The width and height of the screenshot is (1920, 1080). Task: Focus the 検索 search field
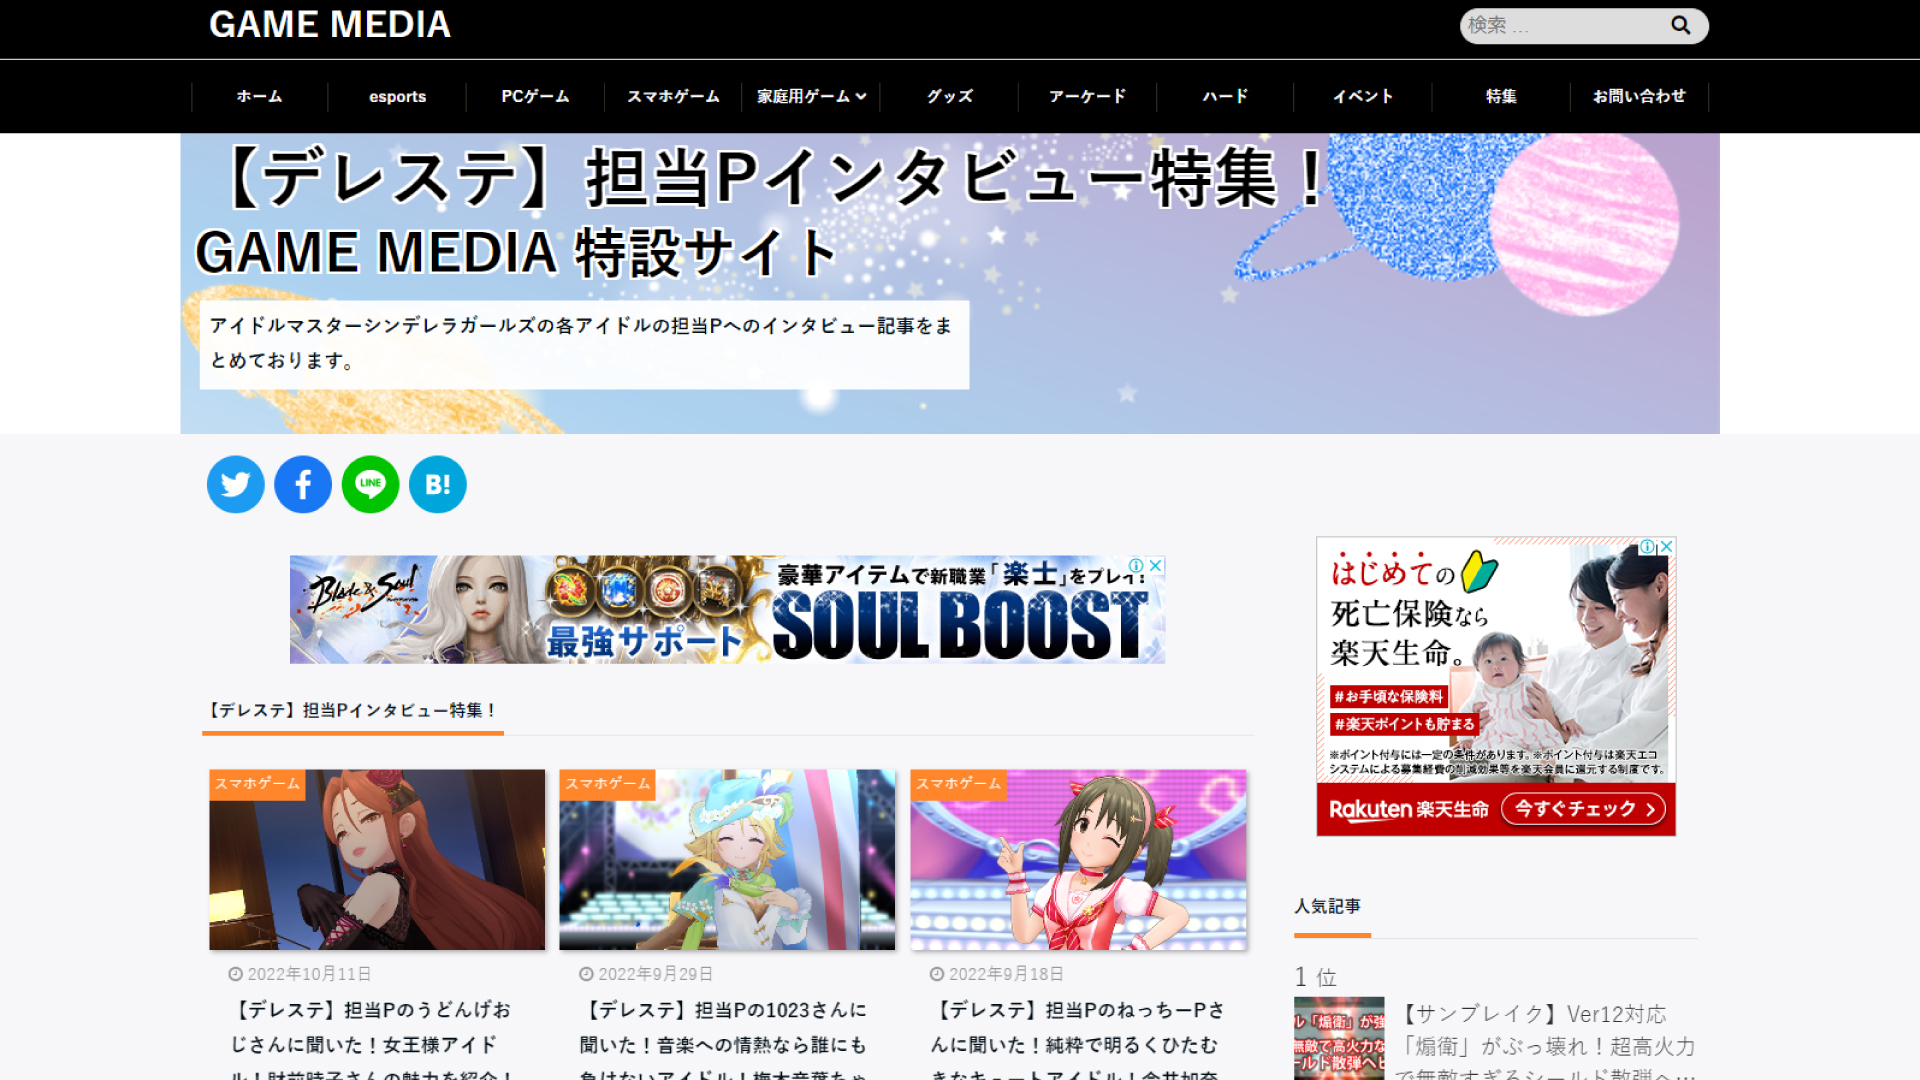coord(1563,25)
